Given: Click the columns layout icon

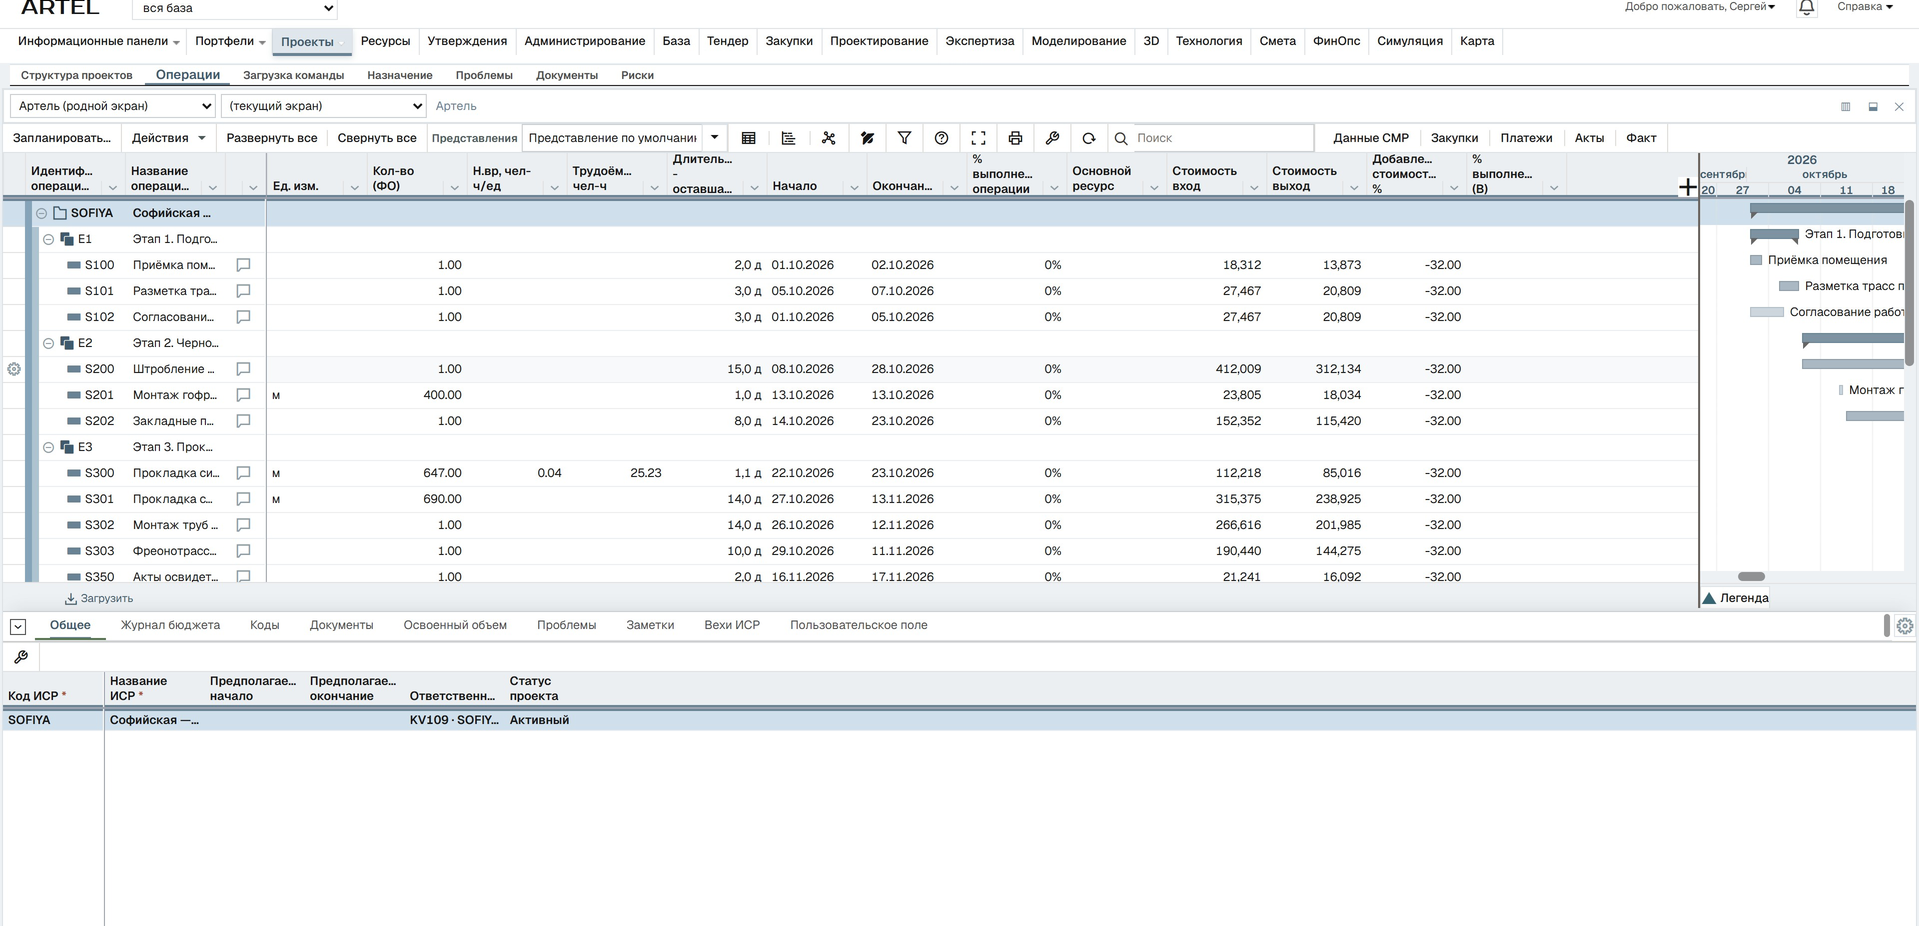Looking at the screenshot, I should point(1846,107).
